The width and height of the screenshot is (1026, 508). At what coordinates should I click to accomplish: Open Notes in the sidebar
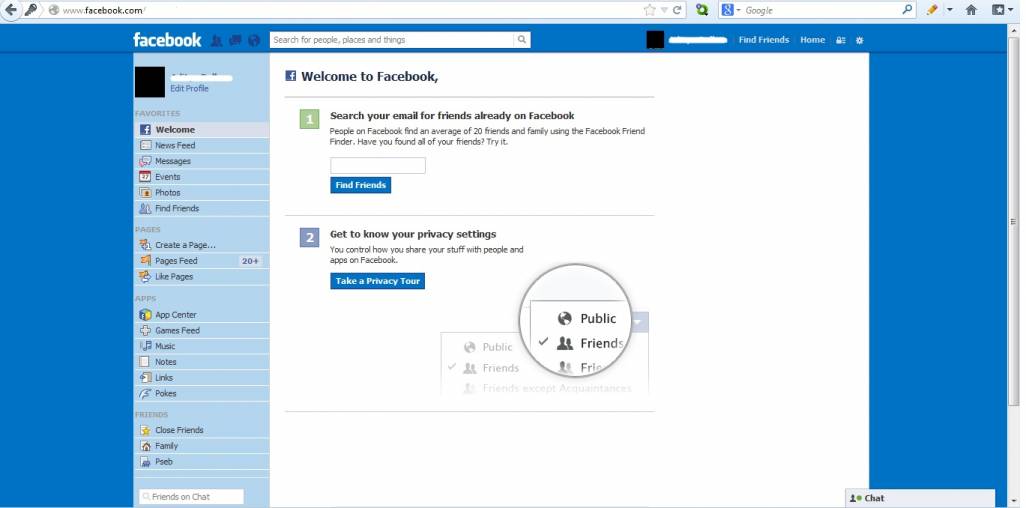pyautogui.click(x=202, y=362)
